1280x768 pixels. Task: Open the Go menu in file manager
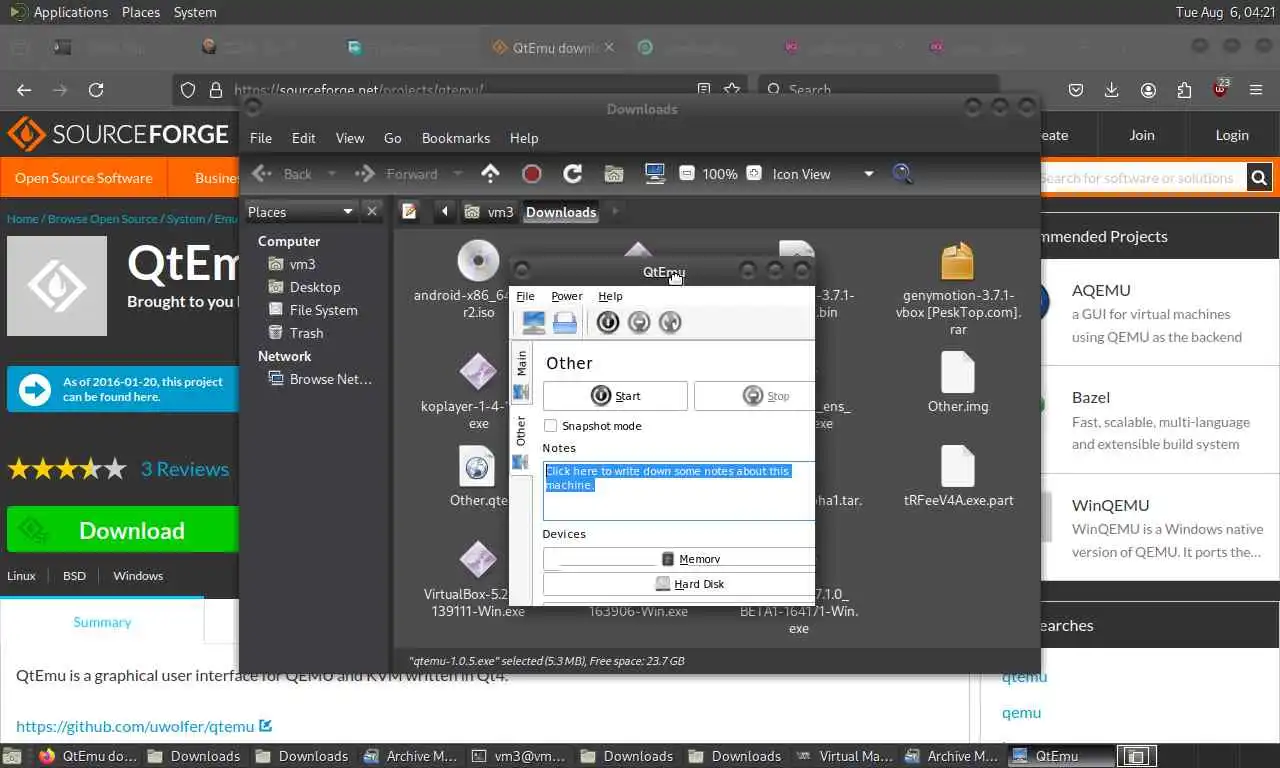tap(393, 138)
